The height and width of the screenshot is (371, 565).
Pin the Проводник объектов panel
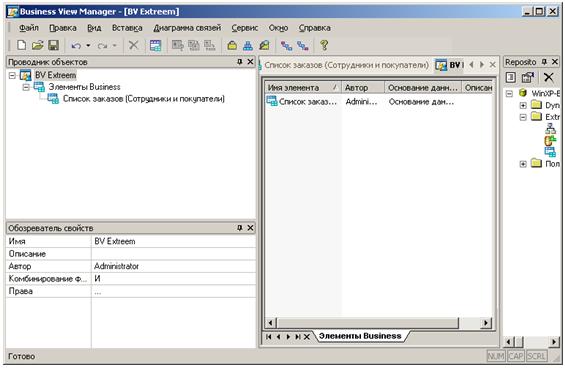pos(240,62)
